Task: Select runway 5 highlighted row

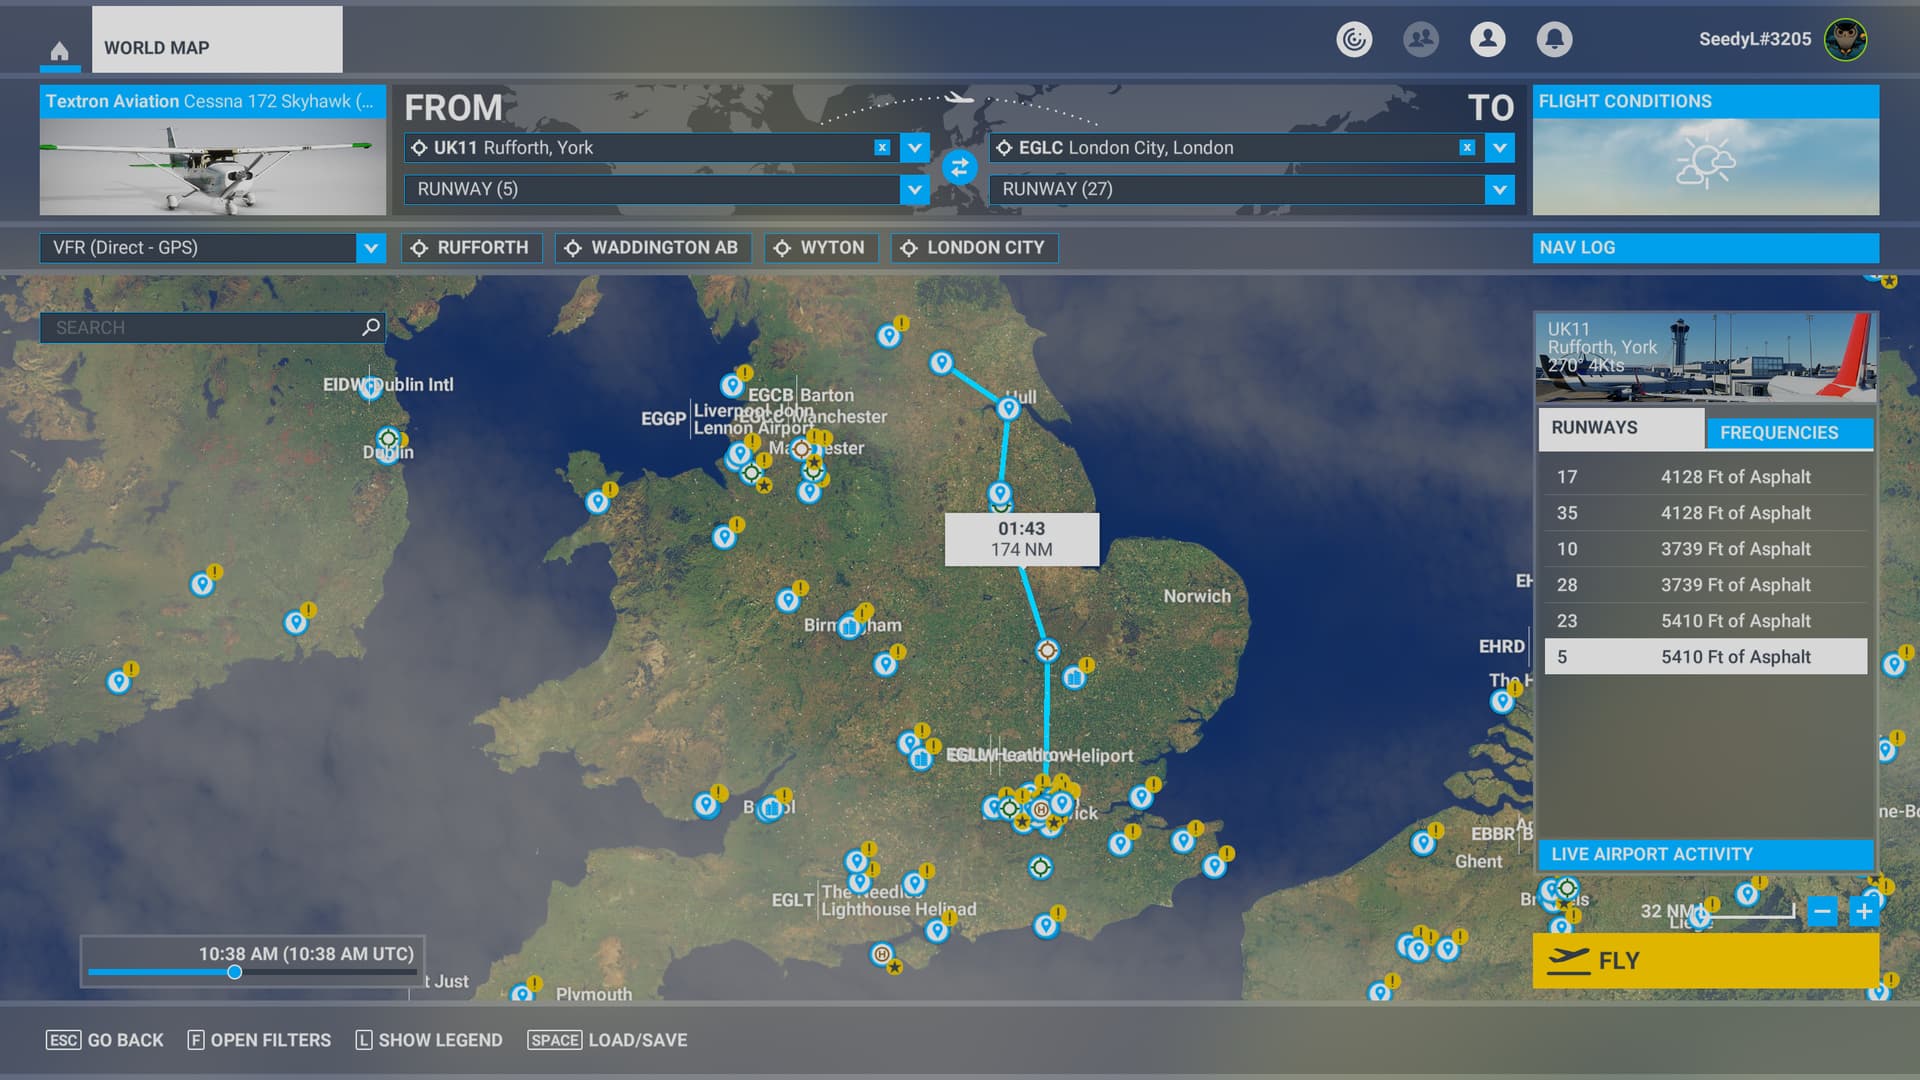Action: (x=1705, y=657)
